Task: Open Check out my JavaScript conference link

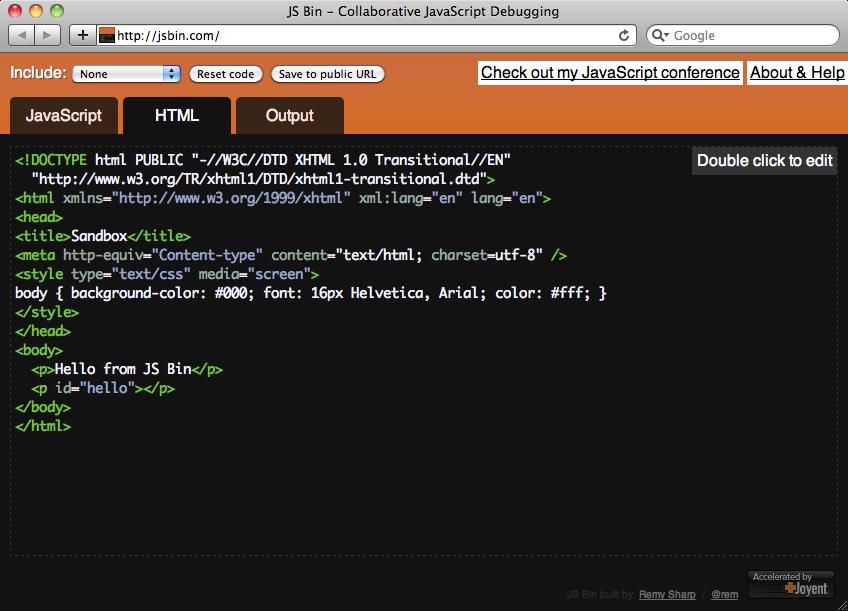Action: point(610,72)
